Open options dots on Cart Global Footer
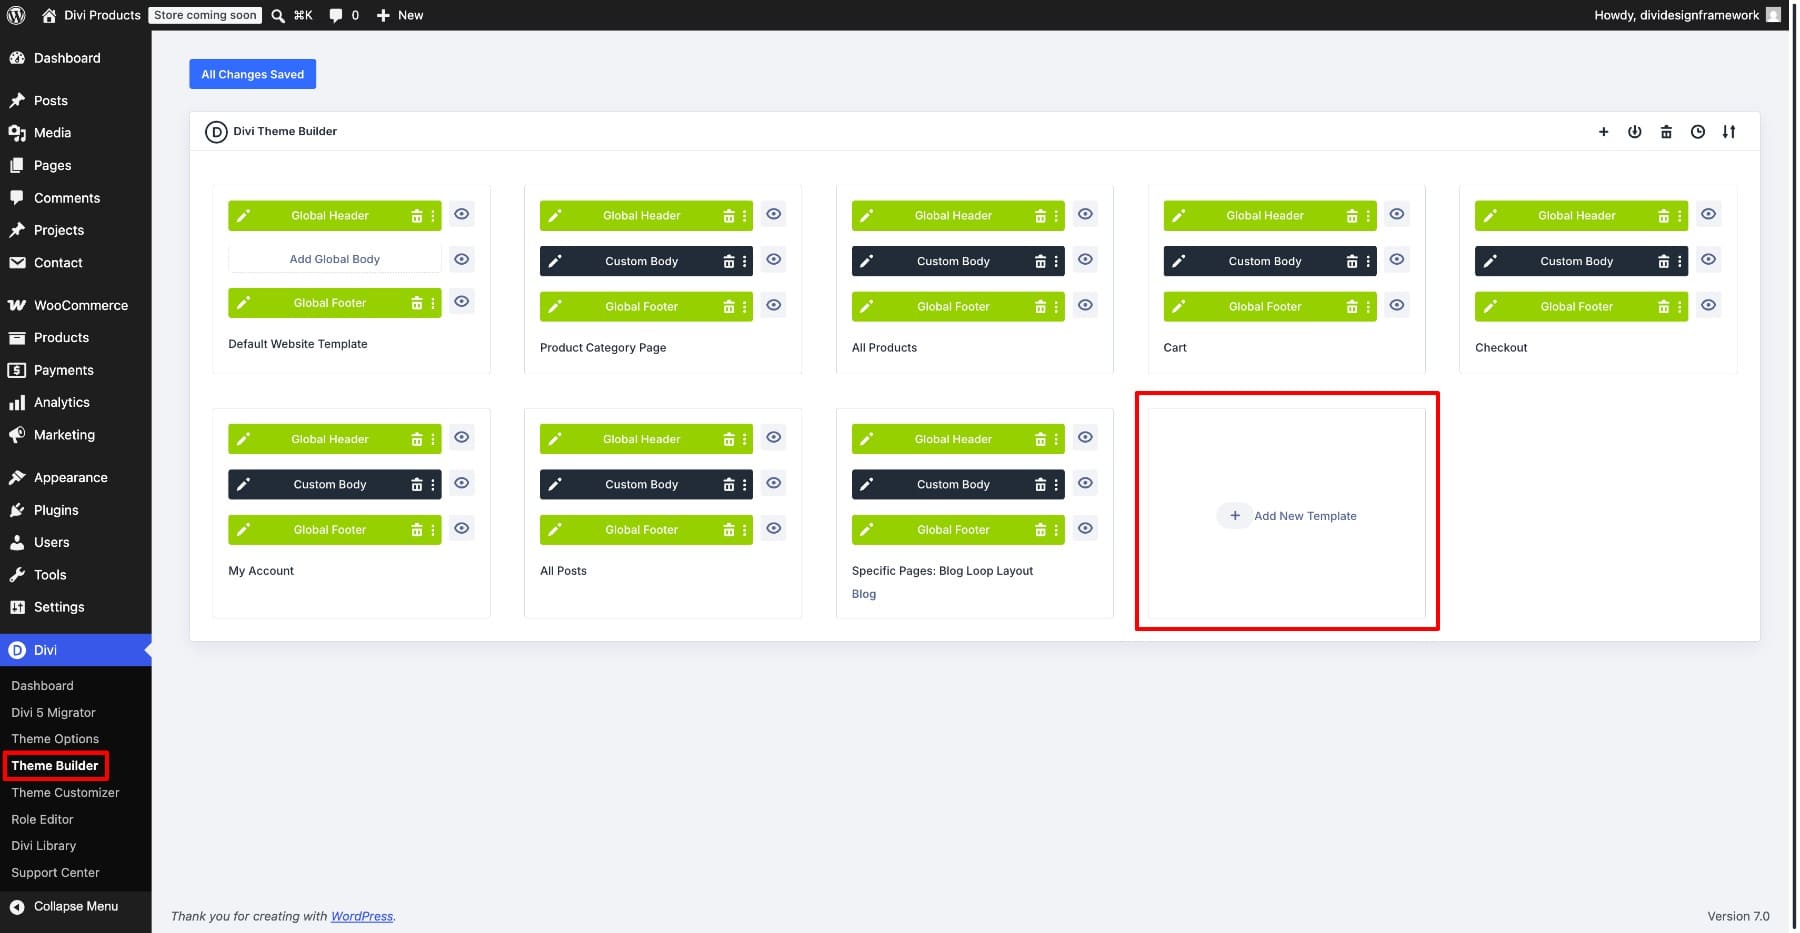The width and height of the screenshot is (1800, 933). [x=1368, y=307]
